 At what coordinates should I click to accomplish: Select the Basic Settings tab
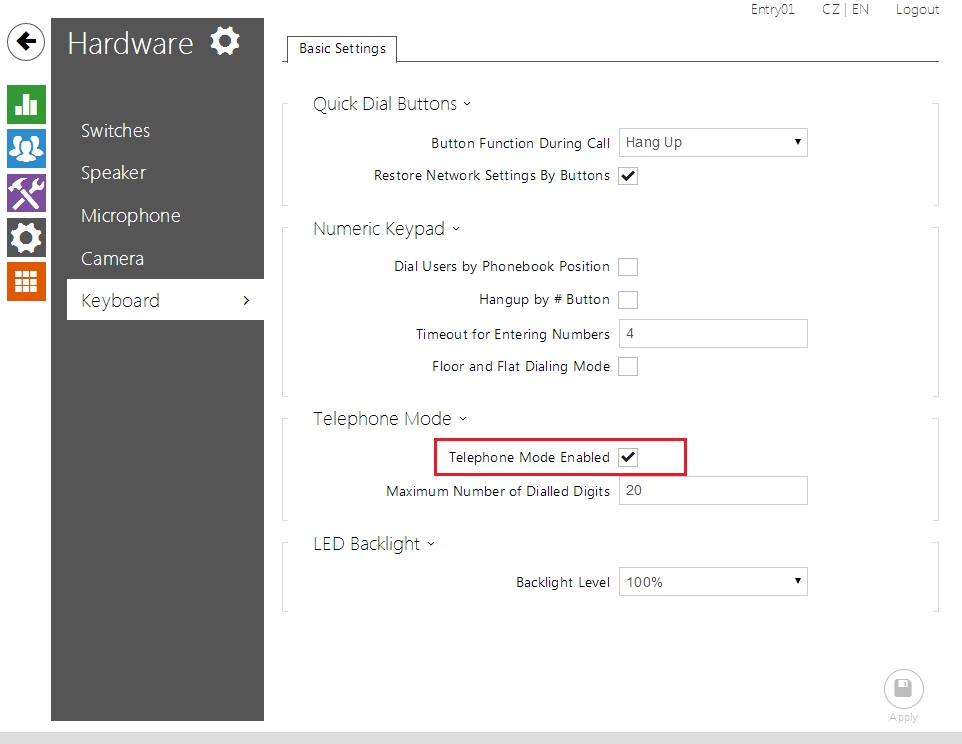coord(342,49)
